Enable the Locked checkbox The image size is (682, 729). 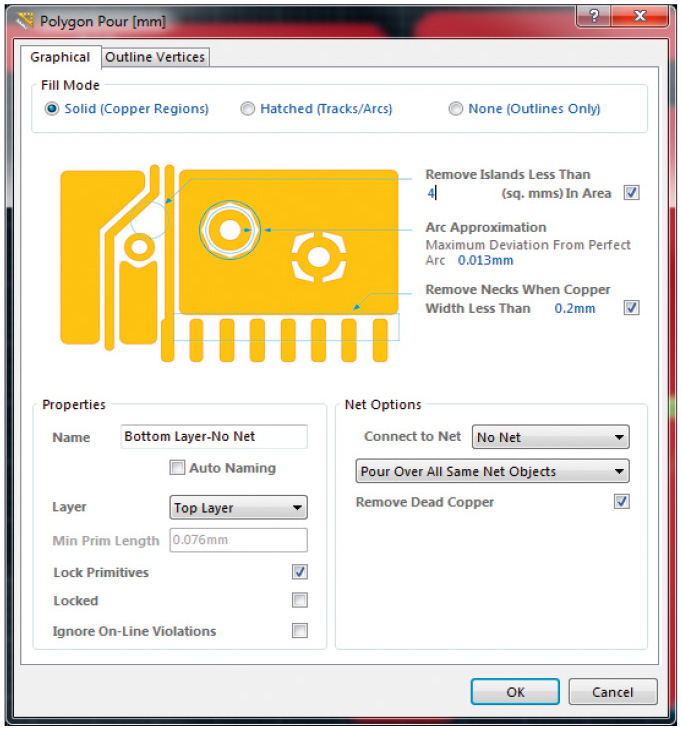299,601
